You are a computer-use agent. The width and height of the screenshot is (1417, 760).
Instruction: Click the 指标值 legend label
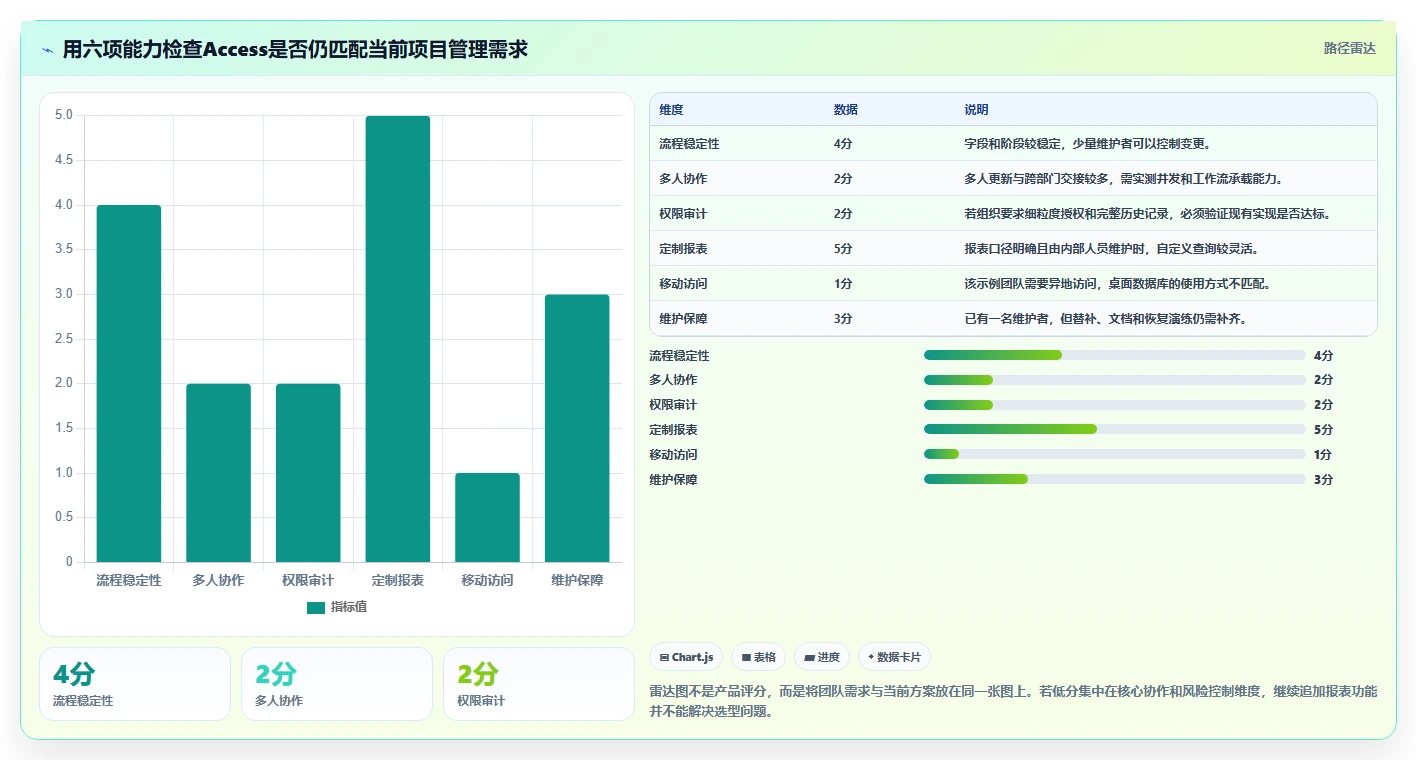[x=349, y=608]
